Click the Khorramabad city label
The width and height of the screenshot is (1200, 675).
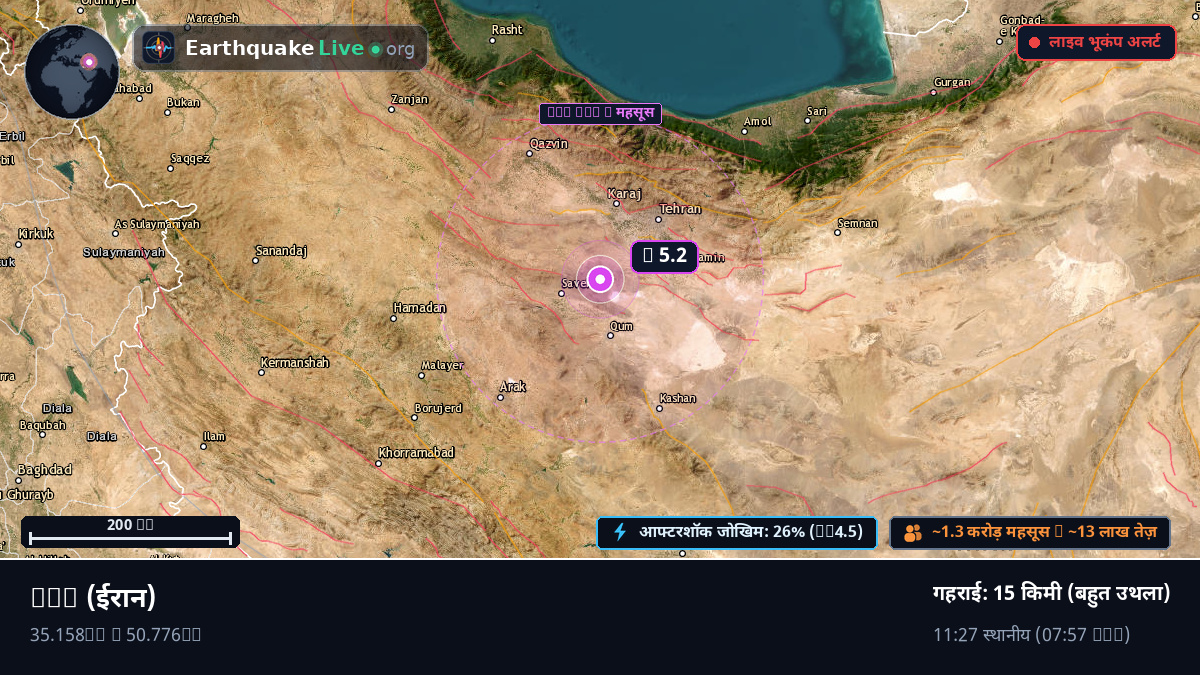(415, 452)
